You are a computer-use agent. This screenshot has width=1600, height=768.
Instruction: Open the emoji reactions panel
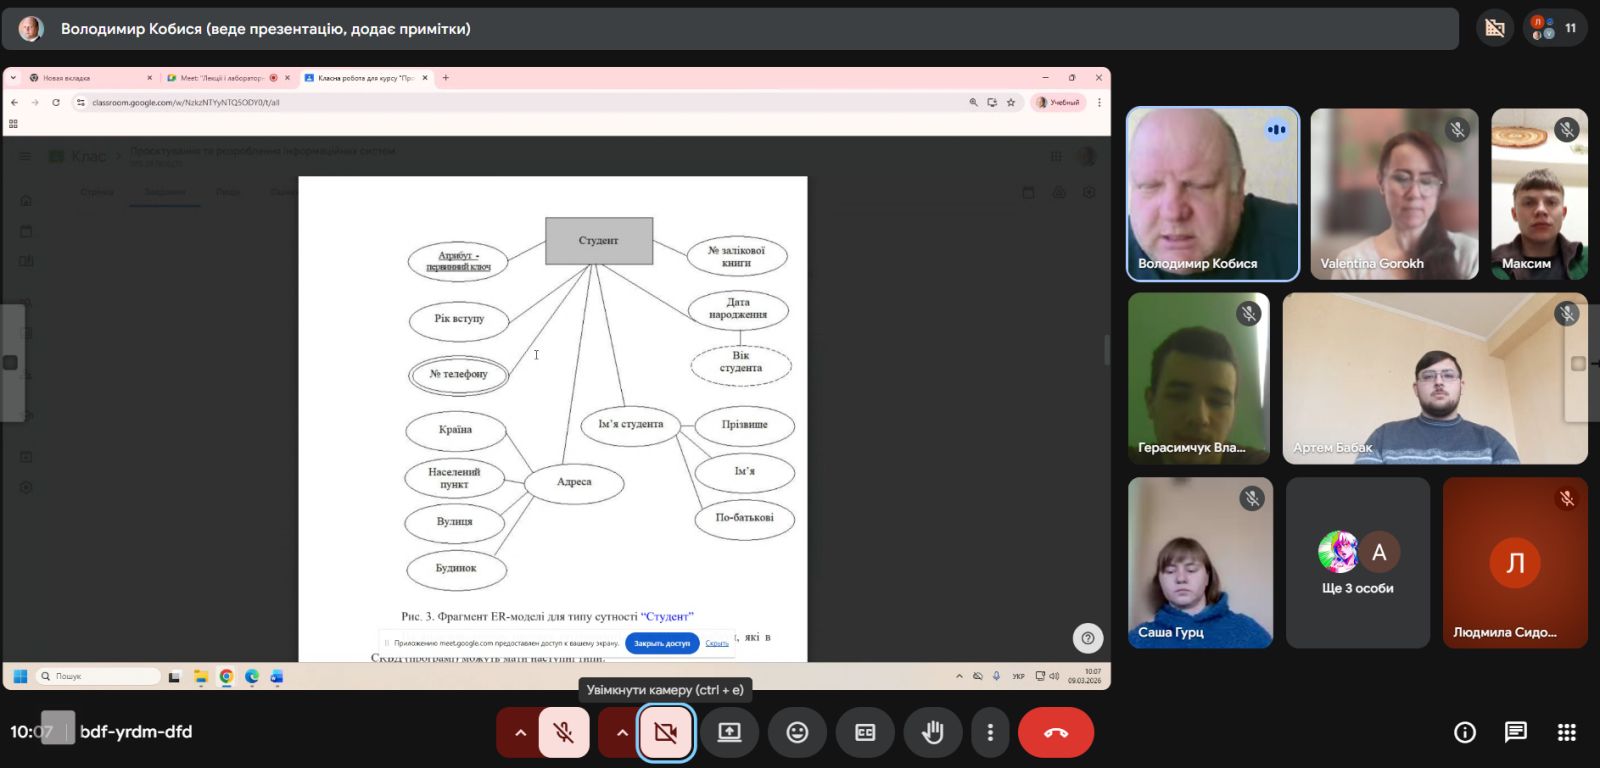797,733
